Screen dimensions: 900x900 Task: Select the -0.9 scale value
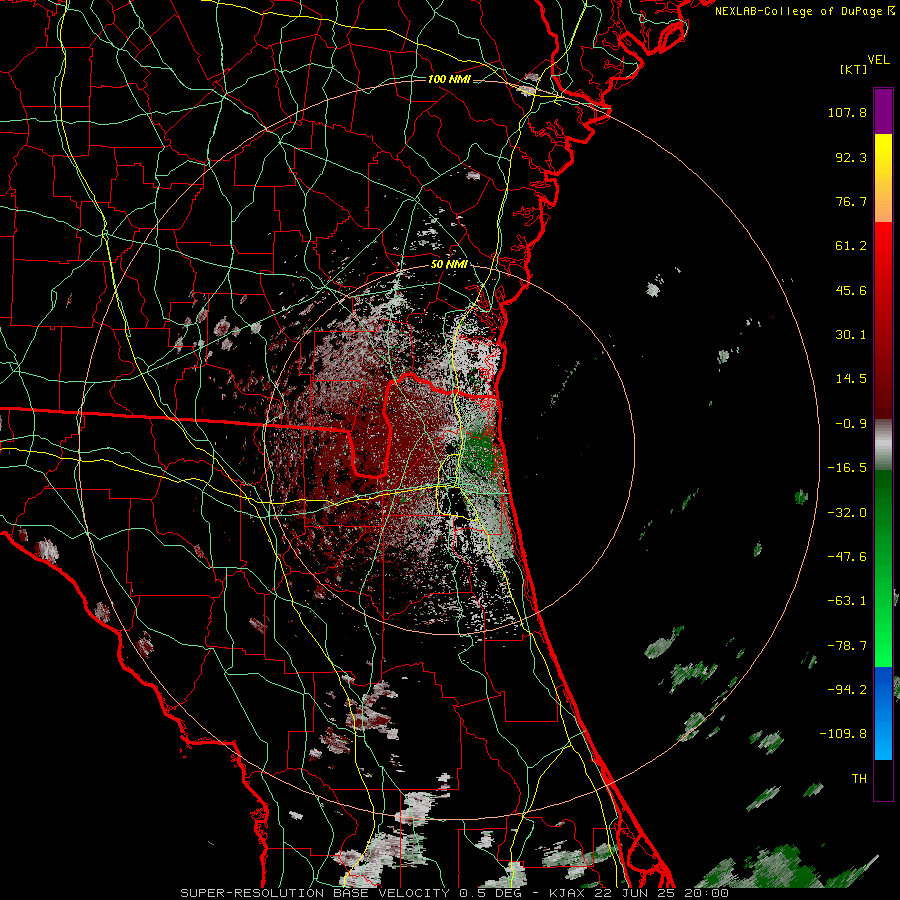[851, 424]
